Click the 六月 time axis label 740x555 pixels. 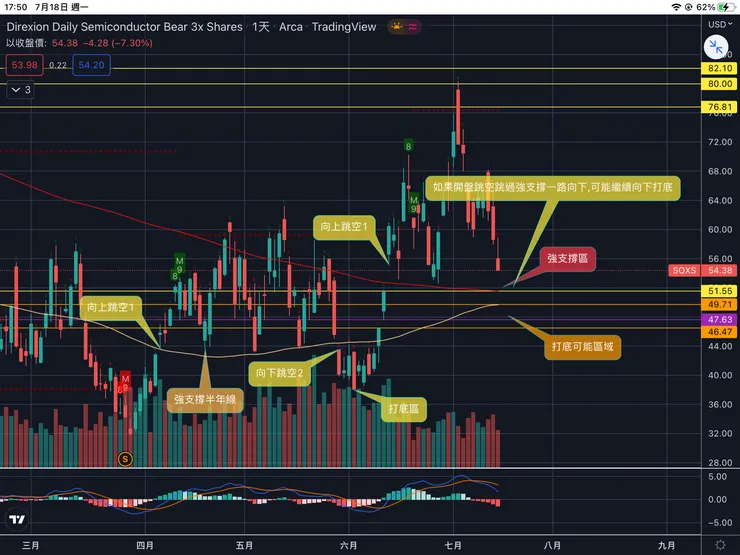(349, 546)
